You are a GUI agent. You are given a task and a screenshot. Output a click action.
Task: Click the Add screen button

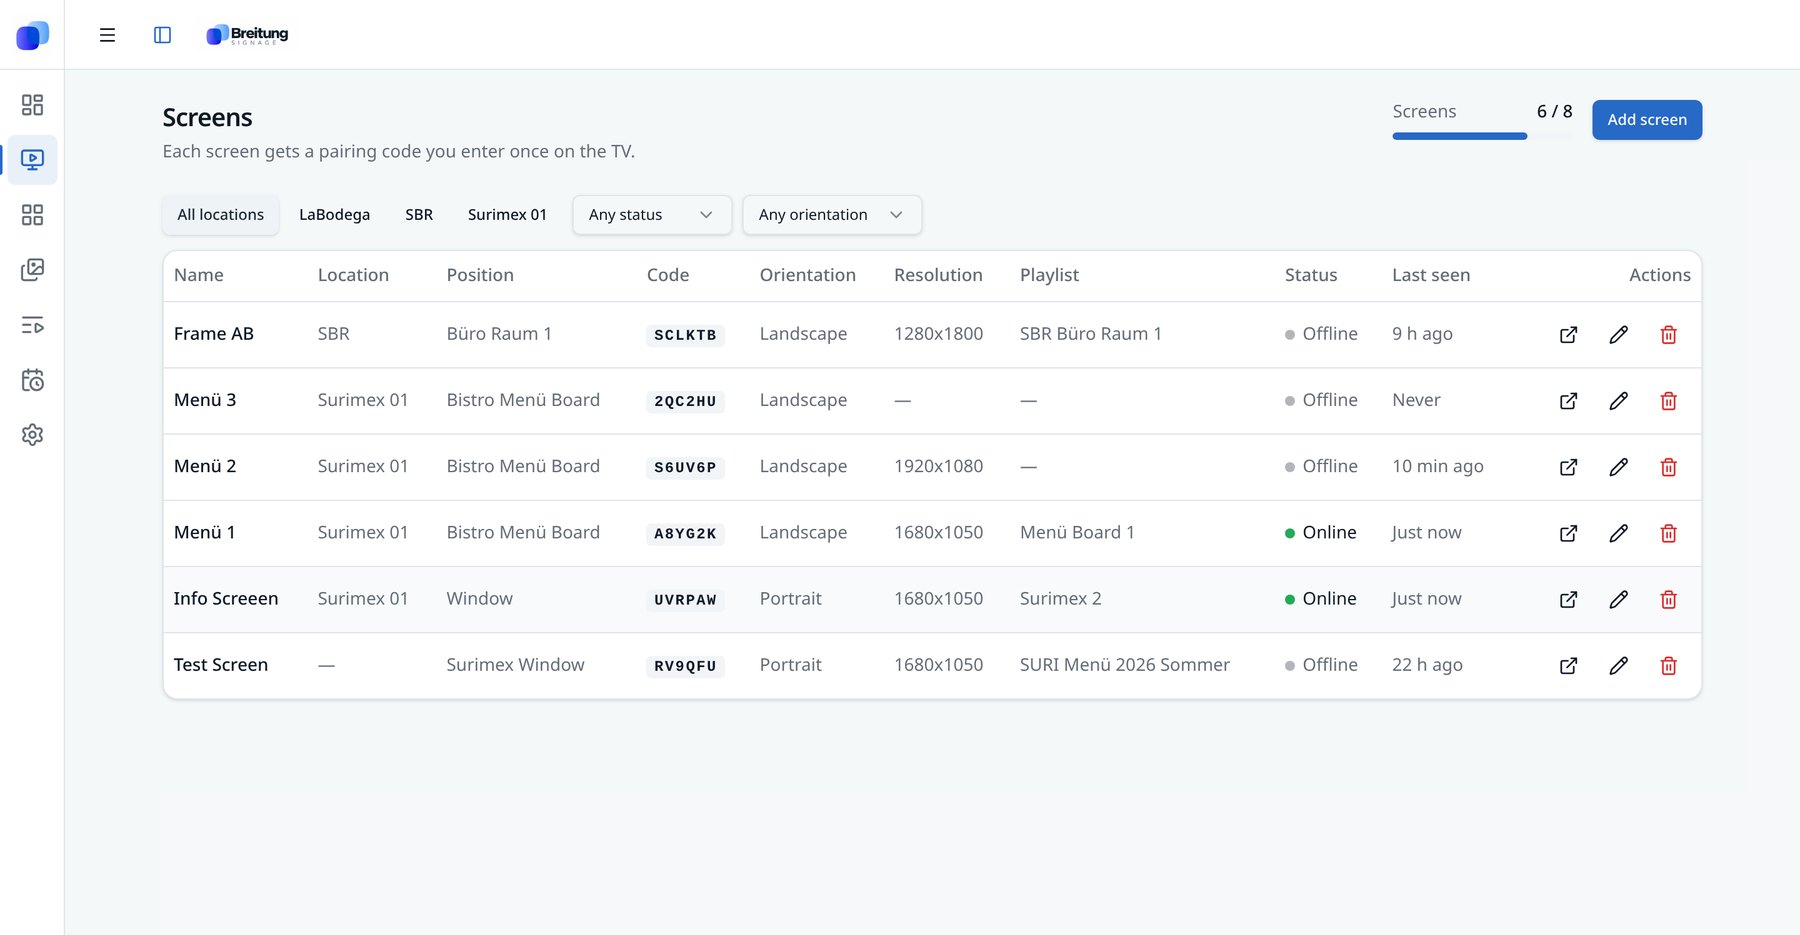[1647, 120]
